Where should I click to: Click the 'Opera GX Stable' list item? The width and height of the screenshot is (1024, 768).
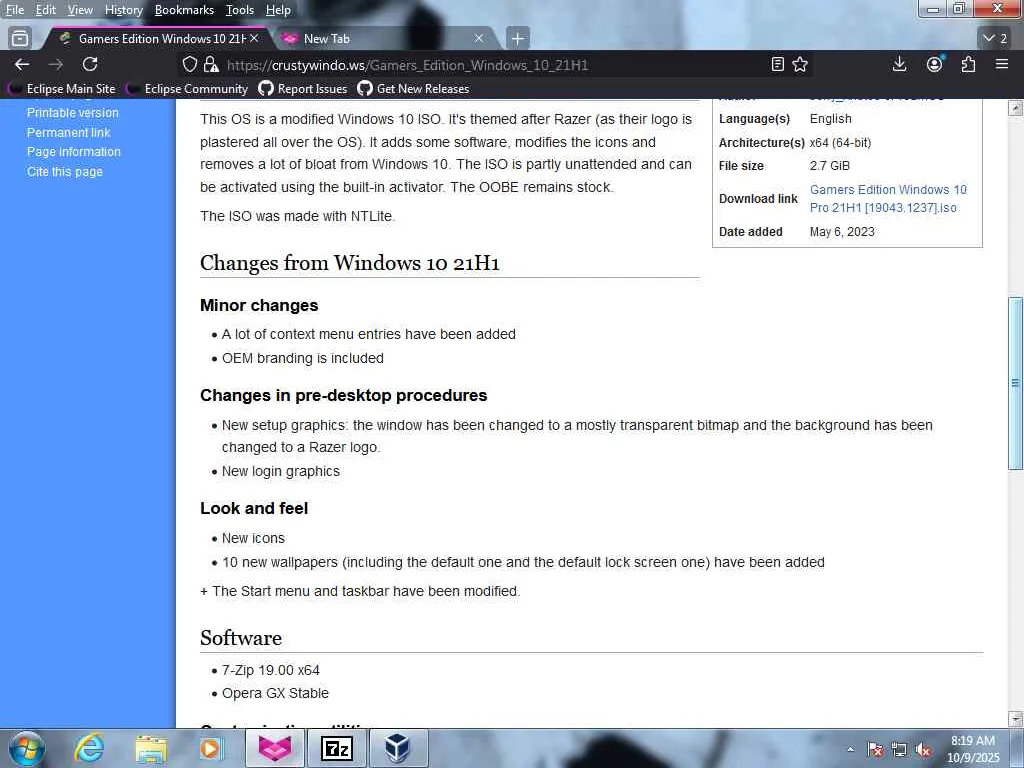pyautogui.click(x=275, y=693)
